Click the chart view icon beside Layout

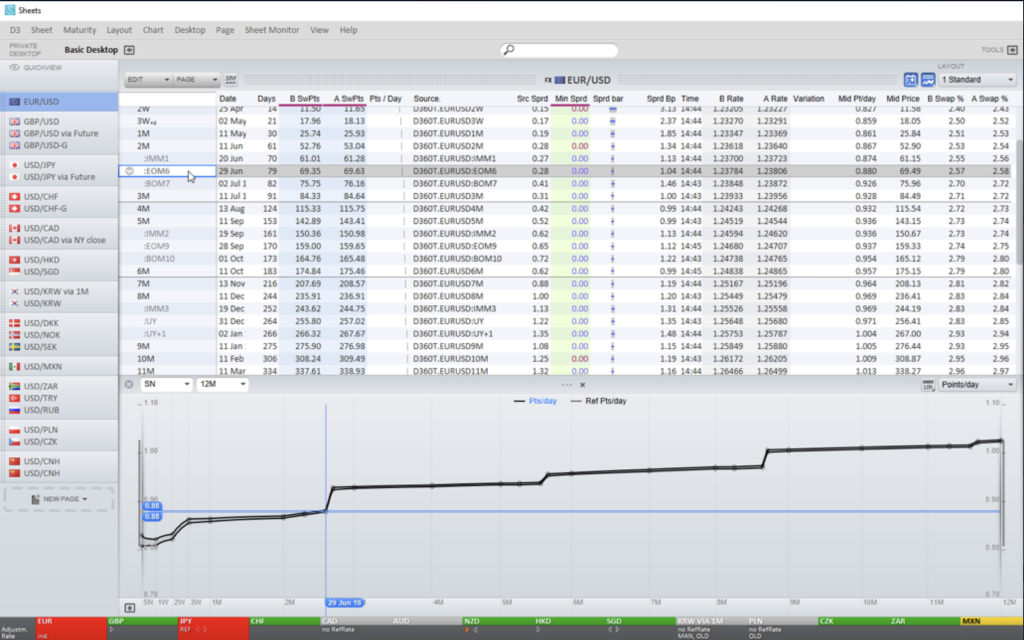pos(928,79)
